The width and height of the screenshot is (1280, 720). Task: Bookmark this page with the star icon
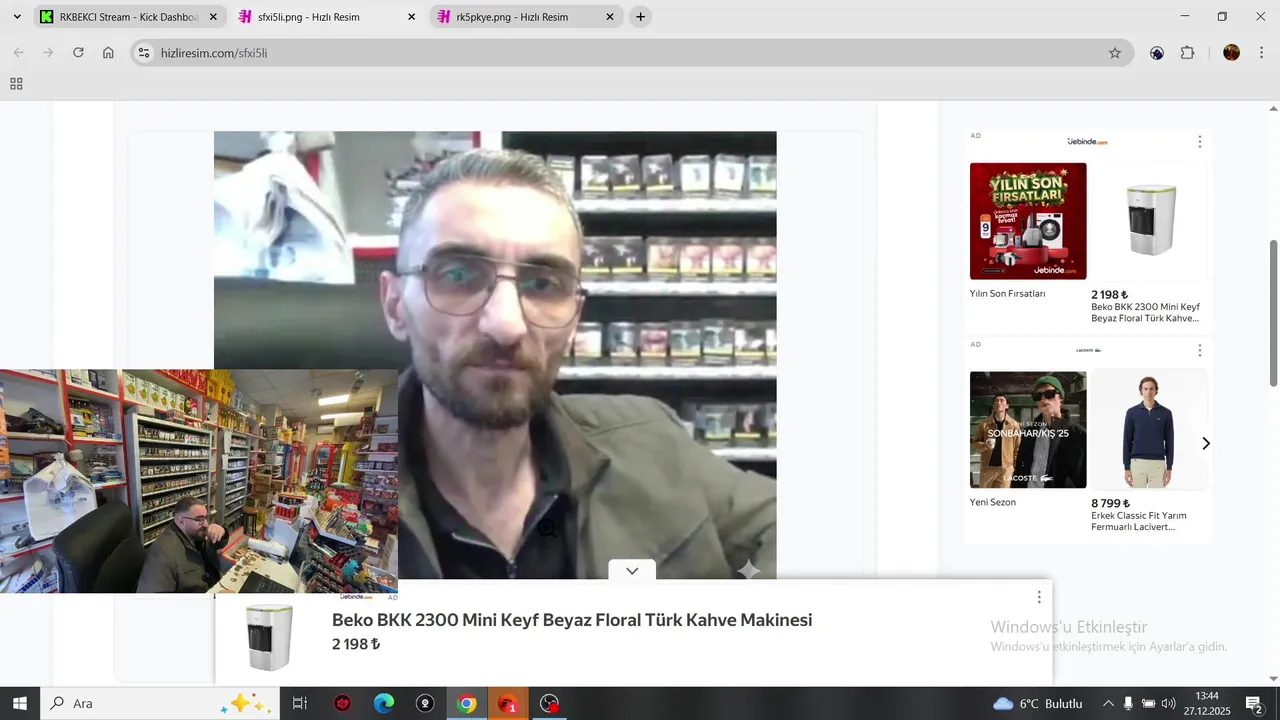coord(1115,53)
